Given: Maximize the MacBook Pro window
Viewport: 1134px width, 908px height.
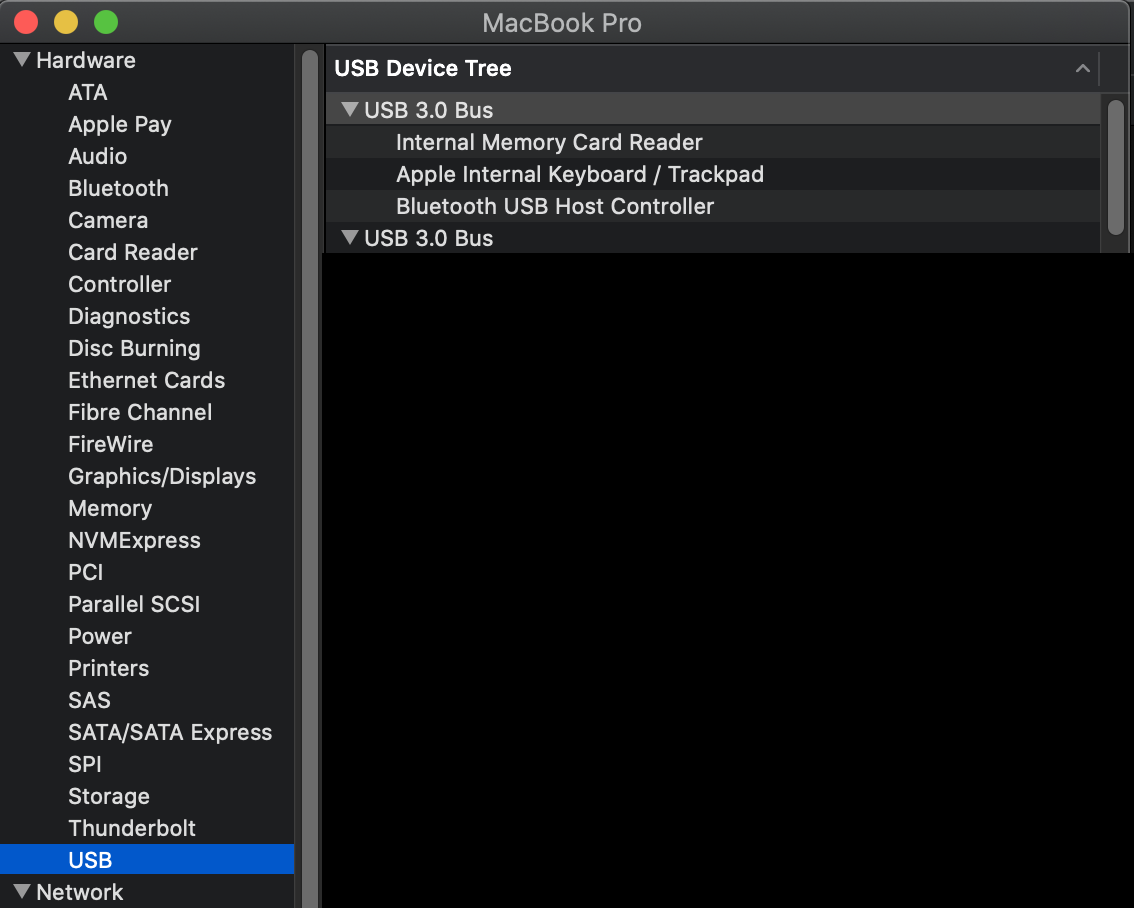Looking at the screenshot, I should (x=106, y=22).
